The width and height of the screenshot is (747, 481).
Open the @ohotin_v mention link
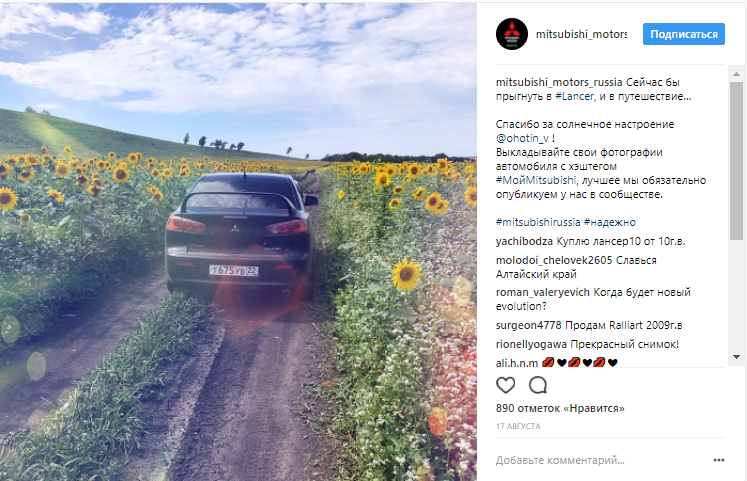click(522, 138)
